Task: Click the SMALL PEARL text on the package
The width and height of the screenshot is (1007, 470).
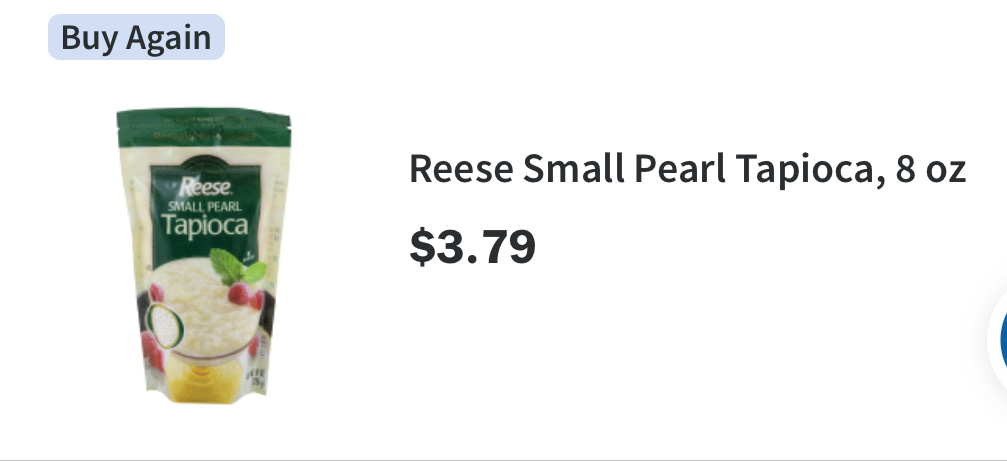Action: click(204, 206)
